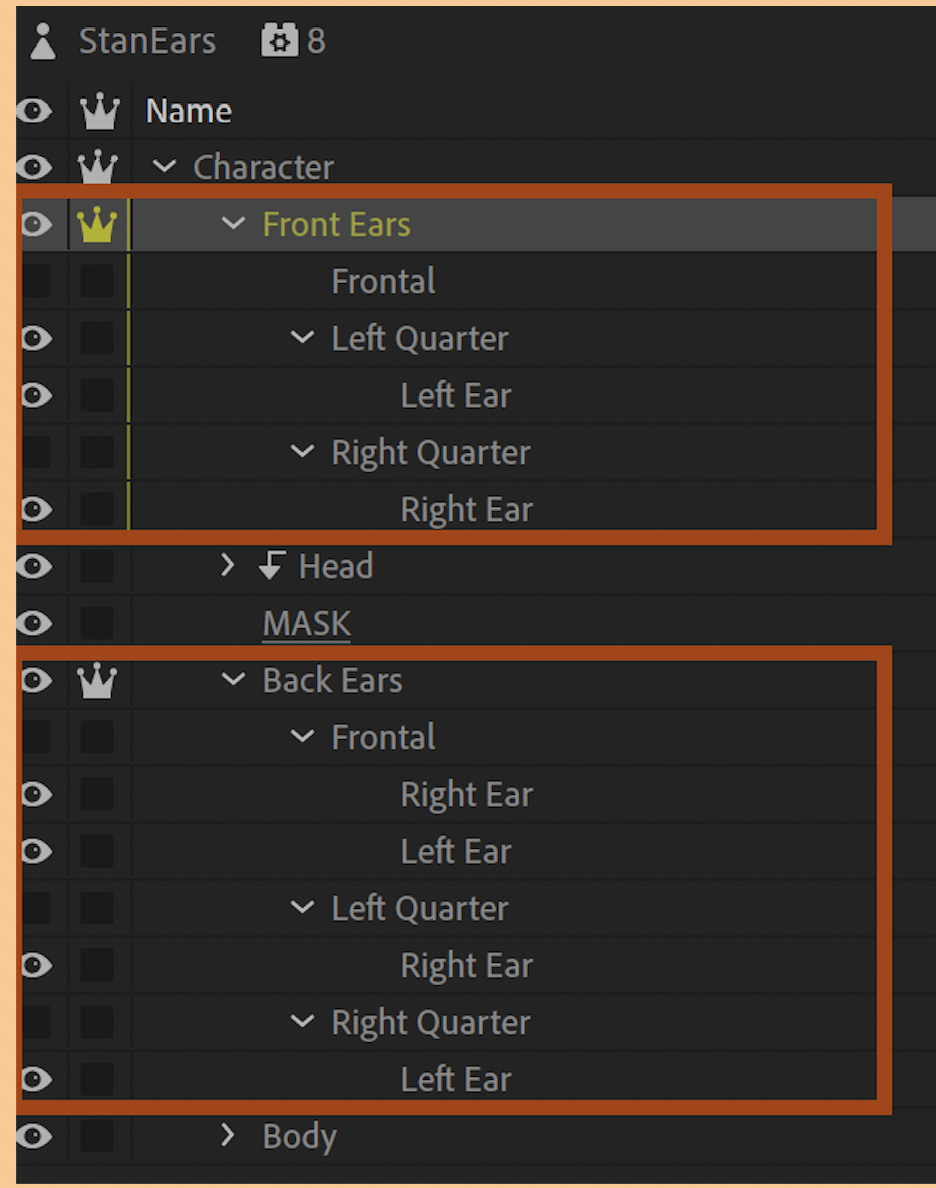This screenshot has width=936, height=1188.
Task: Click the crown icon beside Back Ears
Action: [98, 680]
